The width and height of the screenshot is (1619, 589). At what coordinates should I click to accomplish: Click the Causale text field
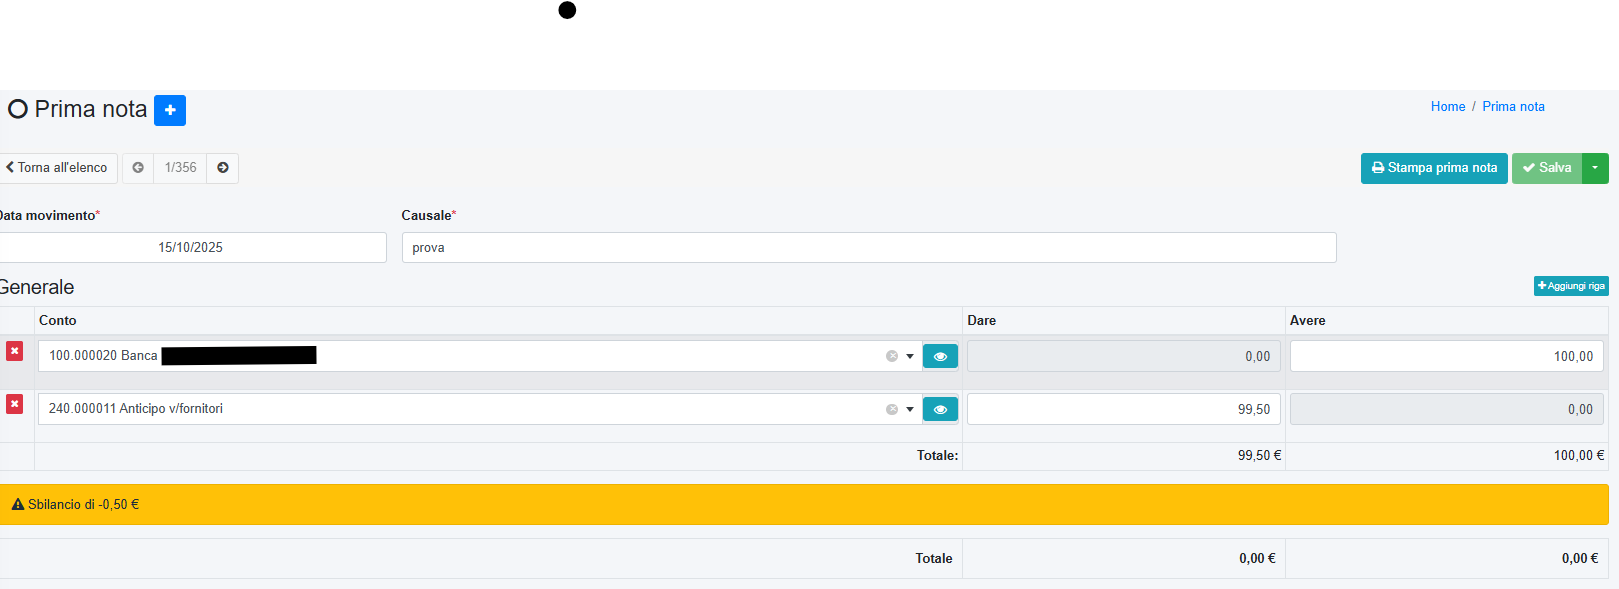868,248
